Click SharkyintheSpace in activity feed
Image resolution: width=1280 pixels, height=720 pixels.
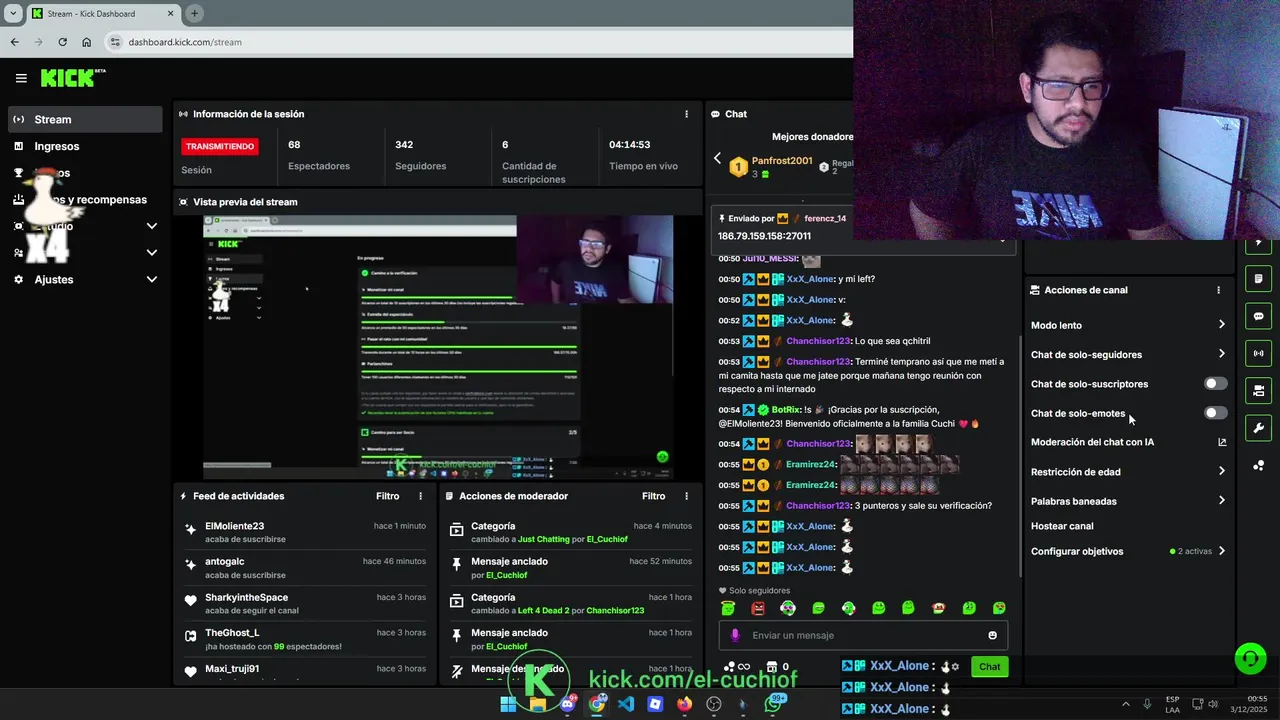click(x=246, y=598)
